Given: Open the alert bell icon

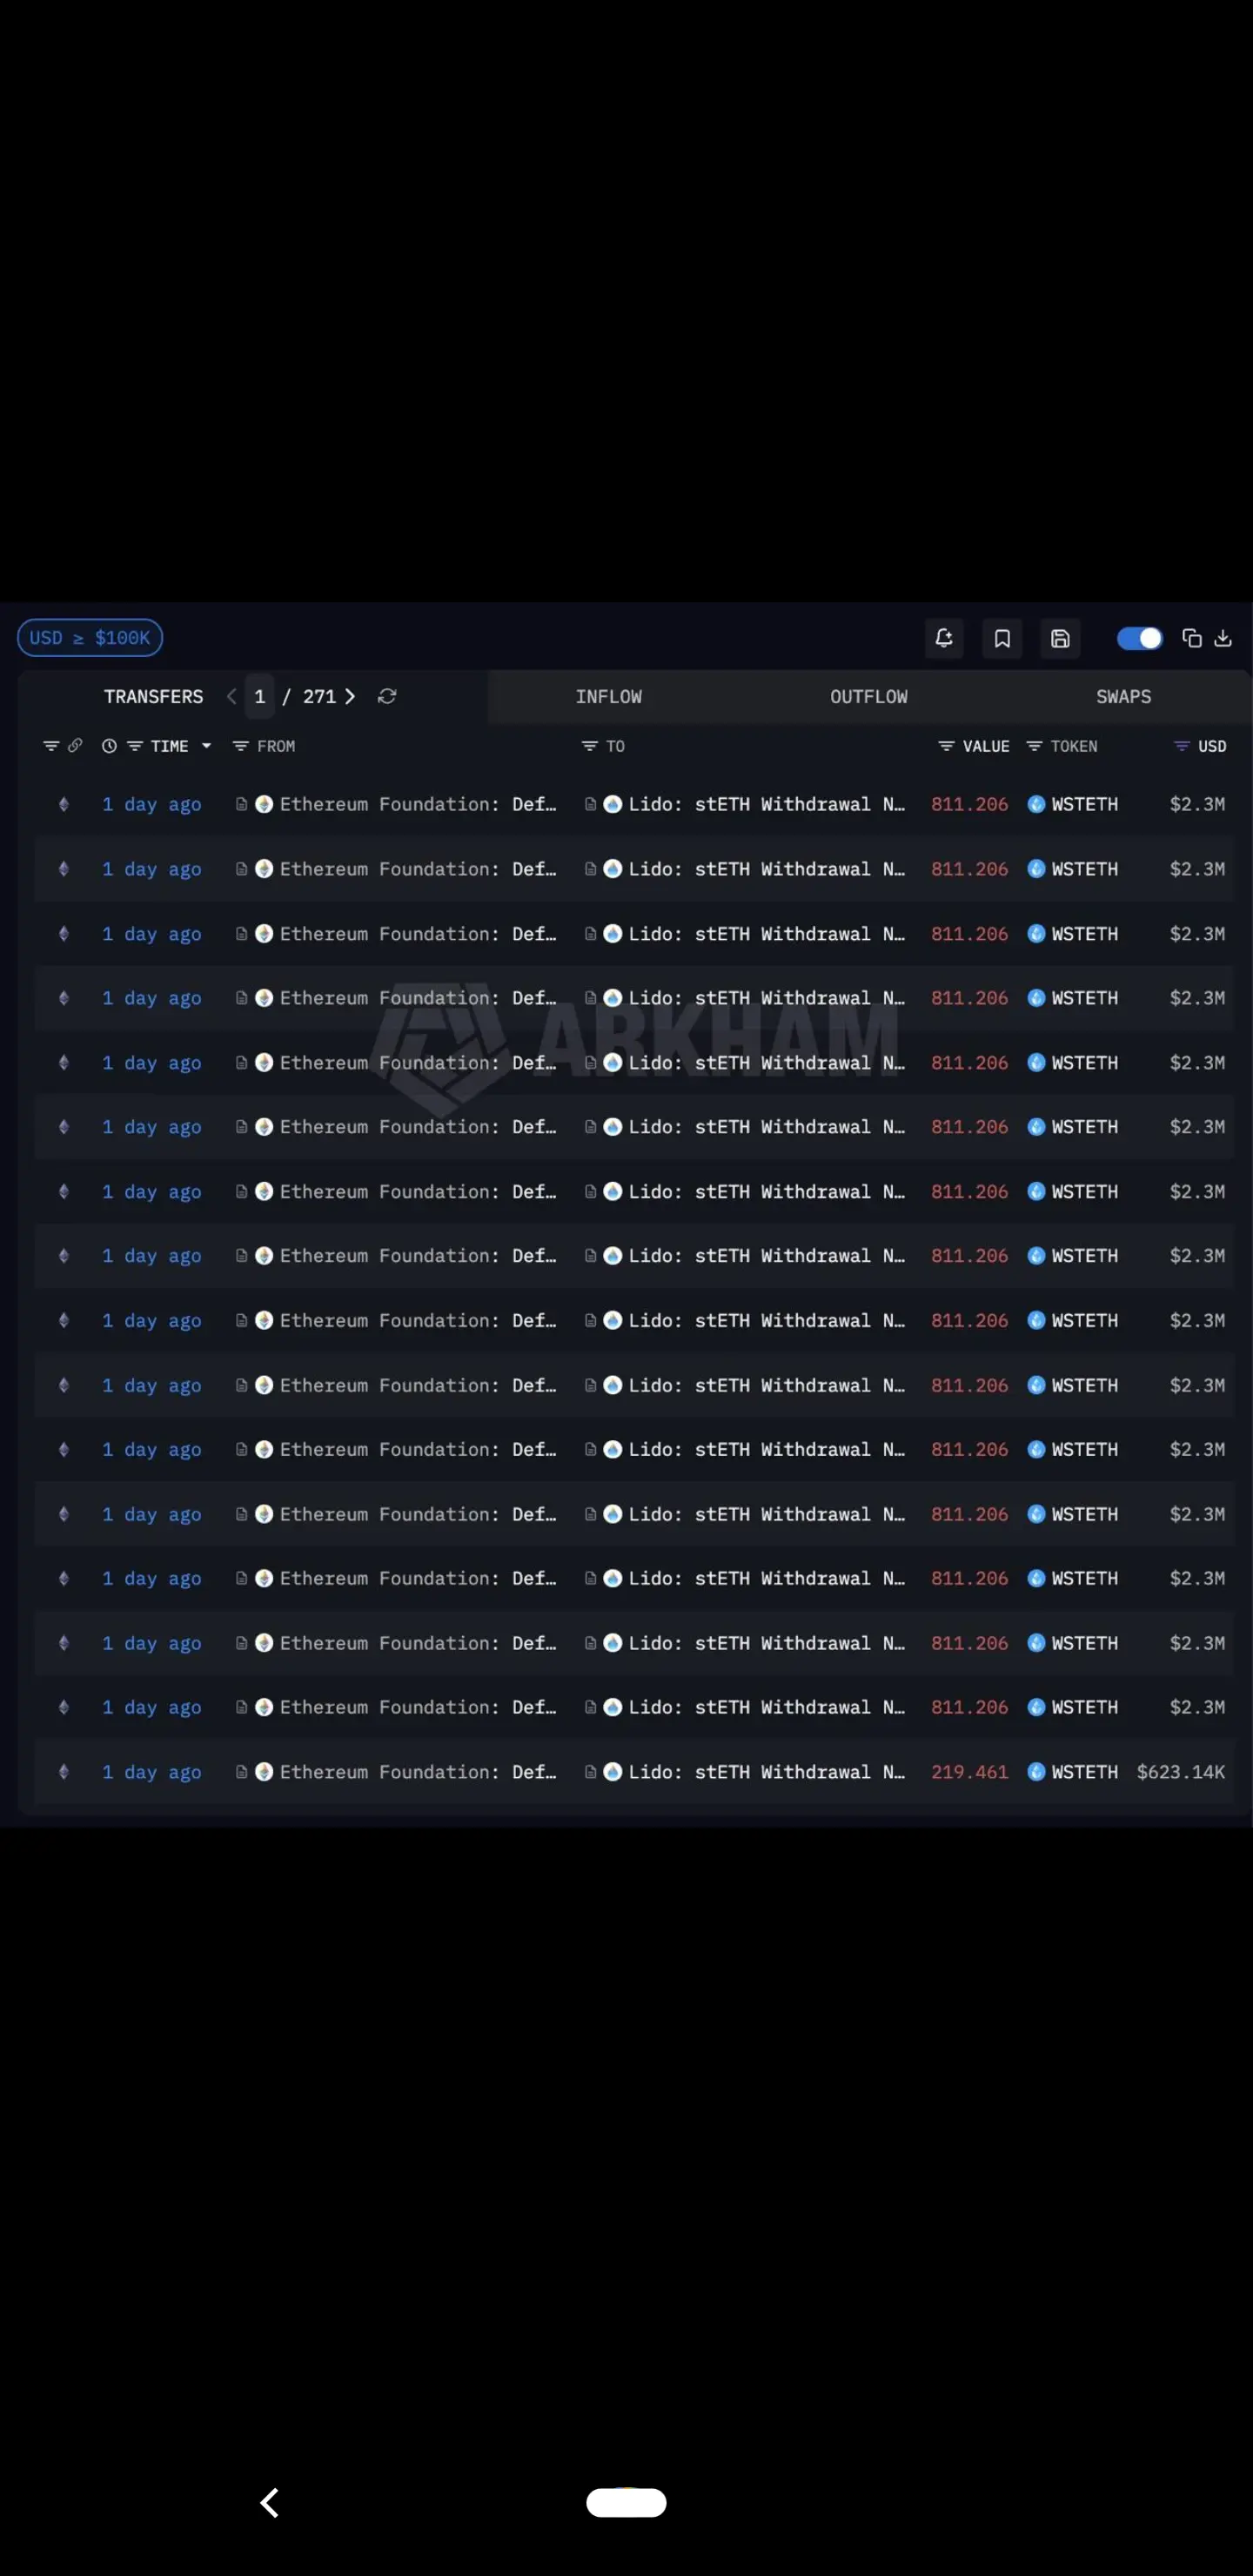Looking at the screenshot, I should [943, 638].
